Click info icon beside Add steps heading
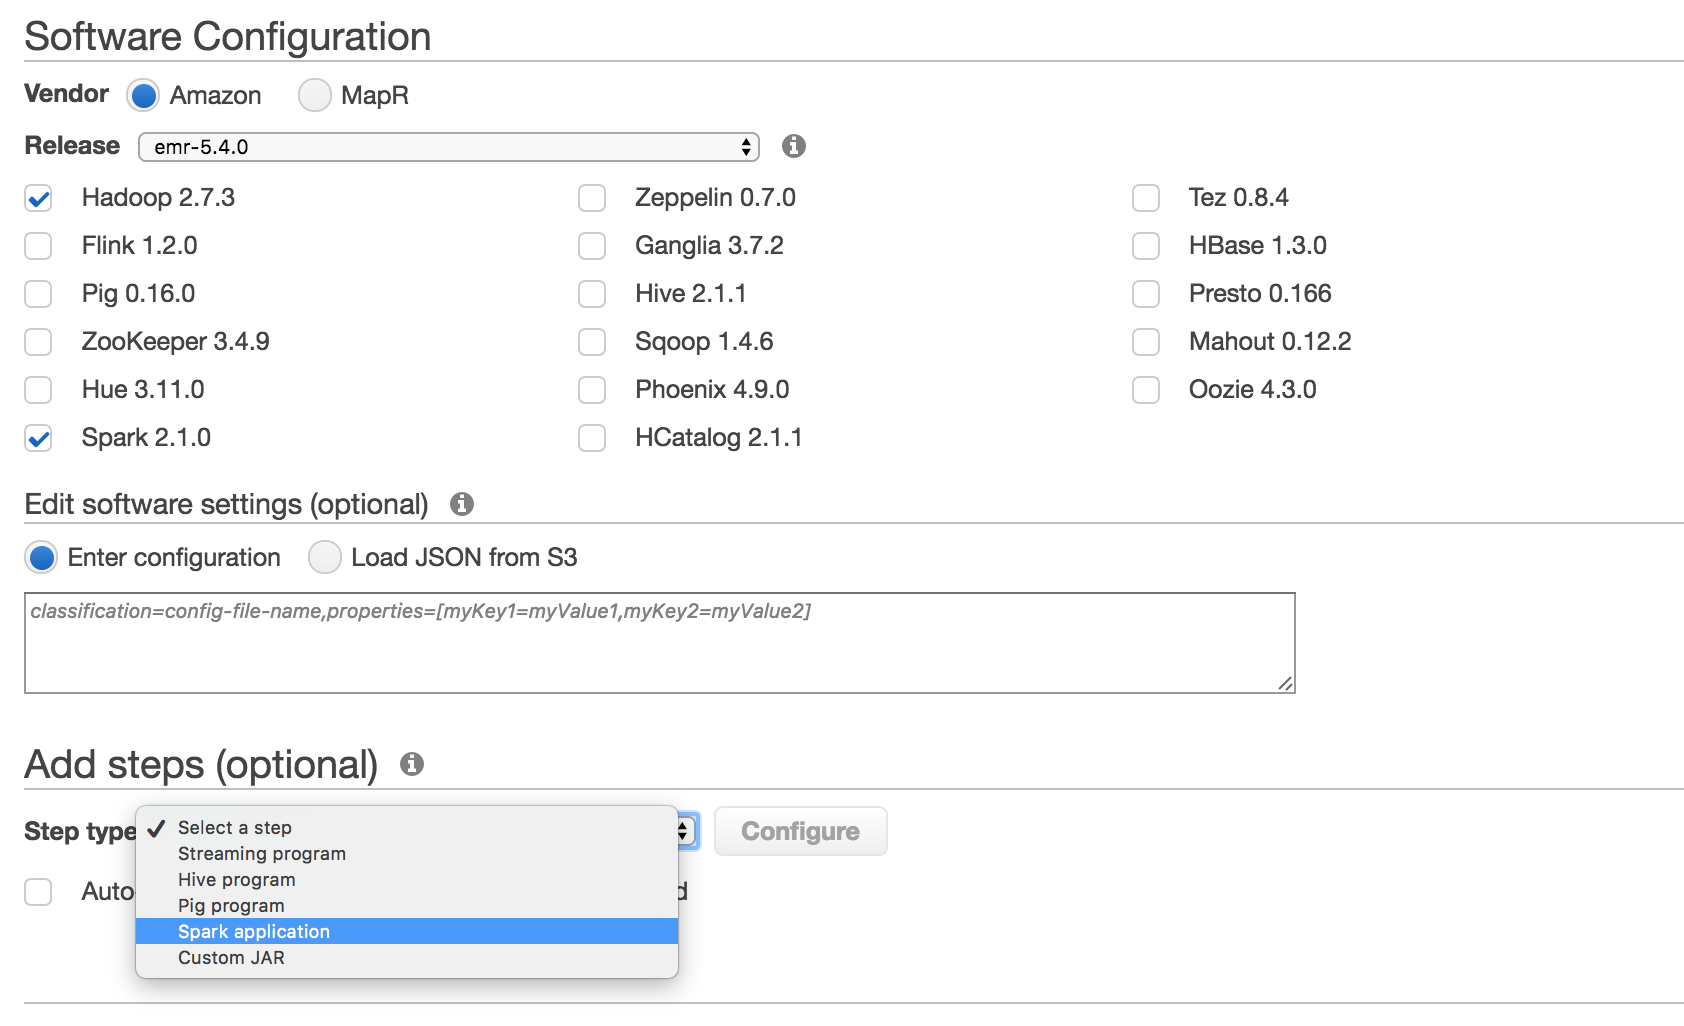This screenshot has height=1026, width=1684. (412, 765)
